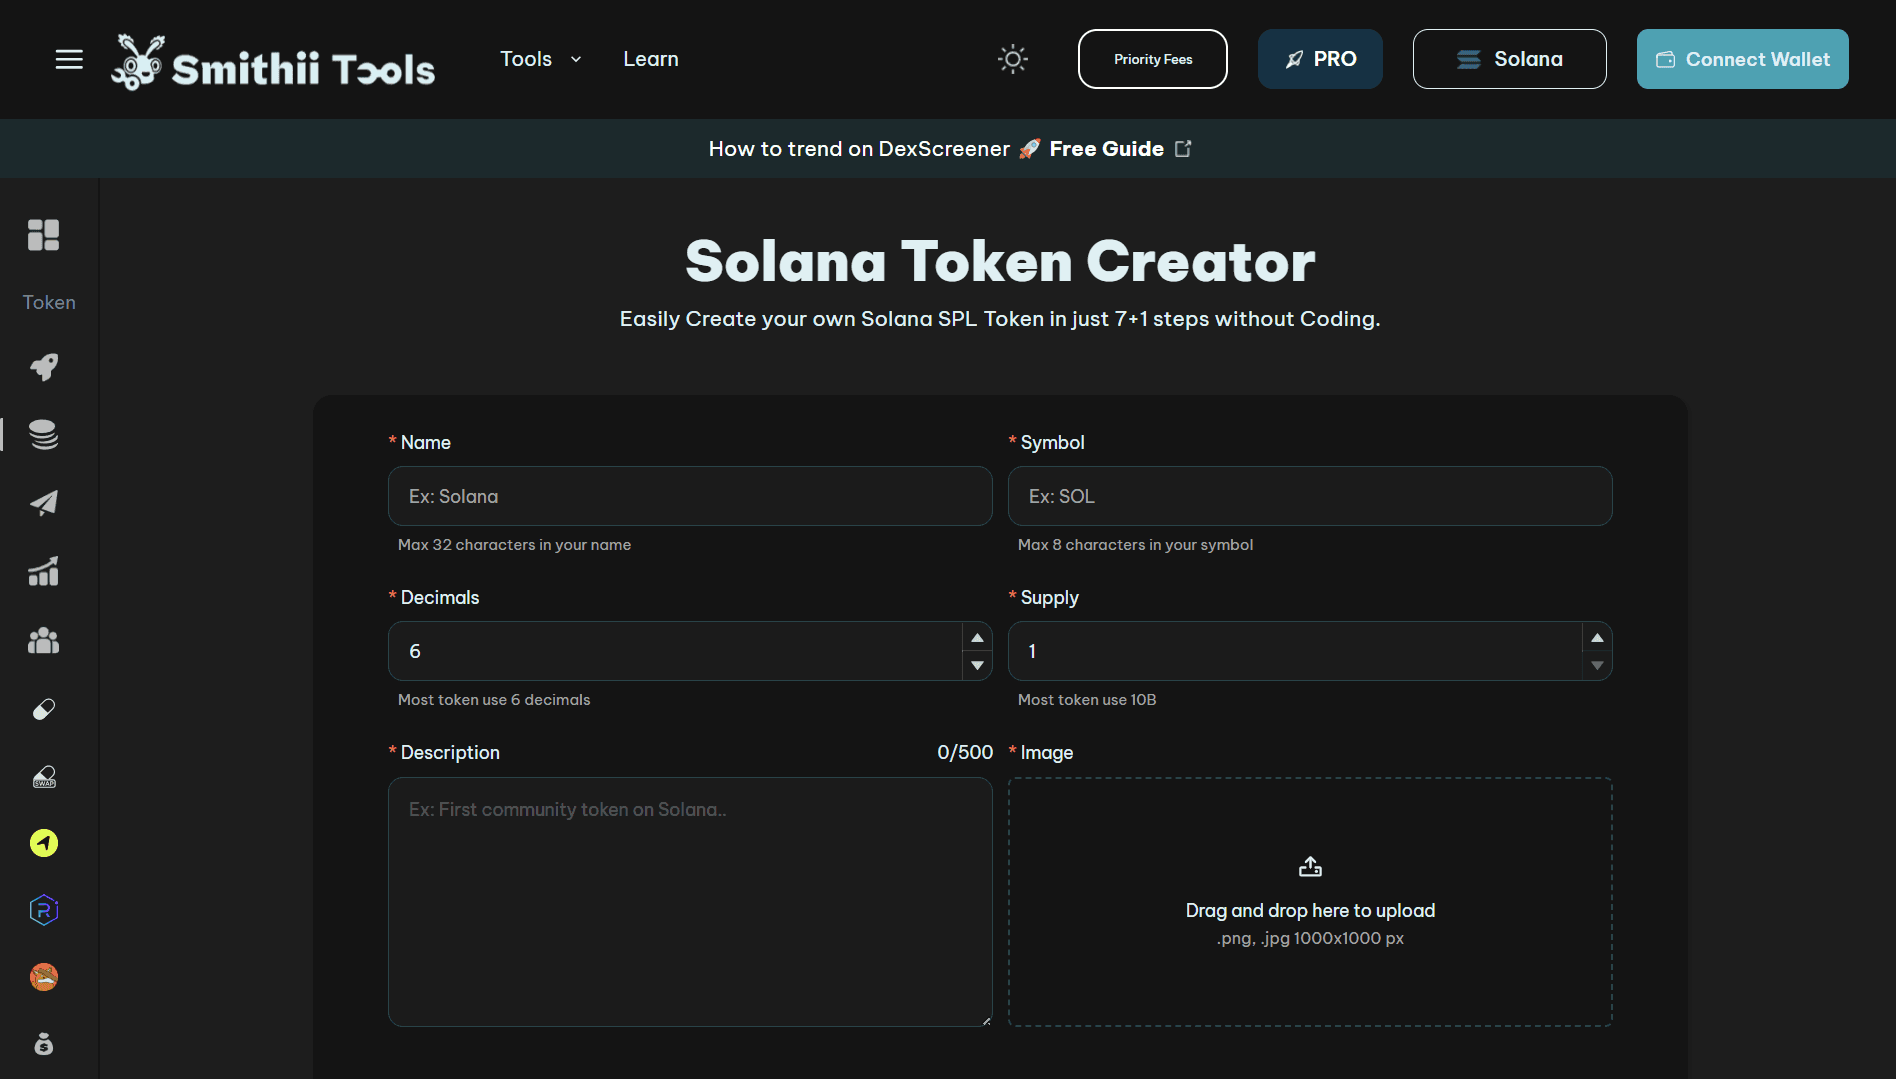Open the Learn menu item

[650, 59]
